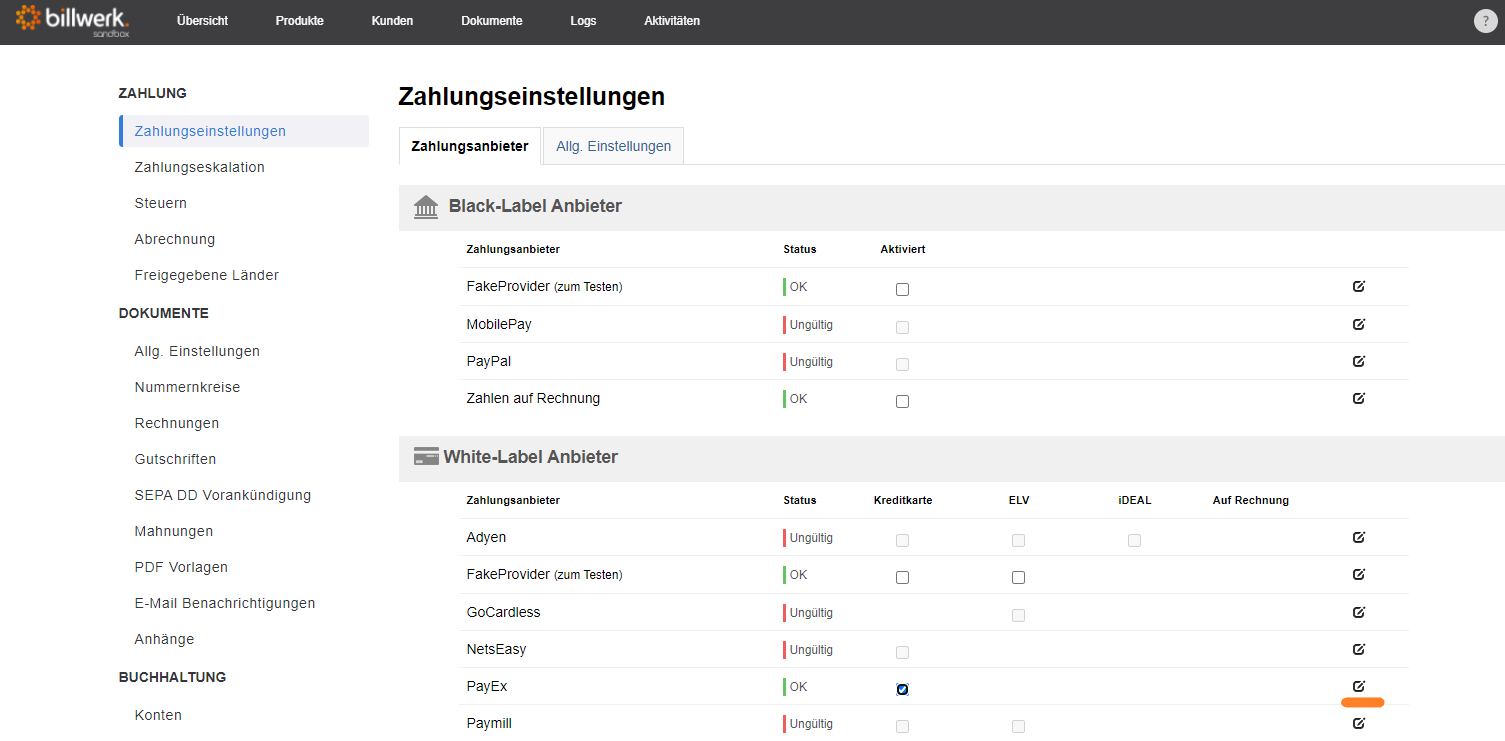Edit Zahlen auf Rechnung provider
This screenshot has width=1505, height=741.
tap(1358, 398)
